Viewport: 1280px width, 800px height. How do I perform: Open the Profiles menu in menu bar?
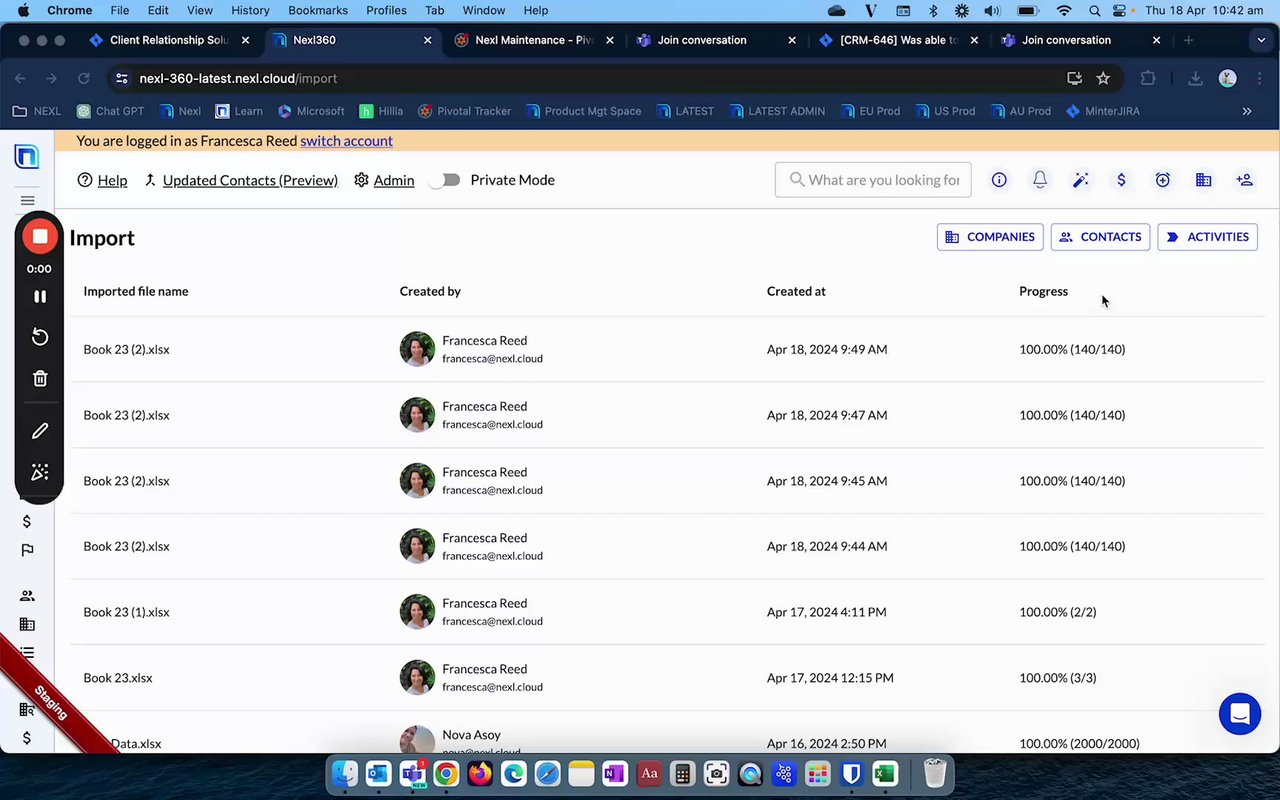tap(386, 10)
